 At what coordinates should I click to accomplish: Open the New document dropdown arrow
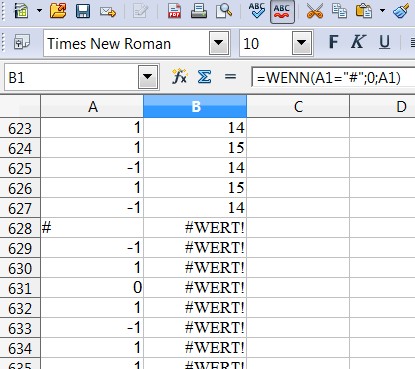(39, 11)
